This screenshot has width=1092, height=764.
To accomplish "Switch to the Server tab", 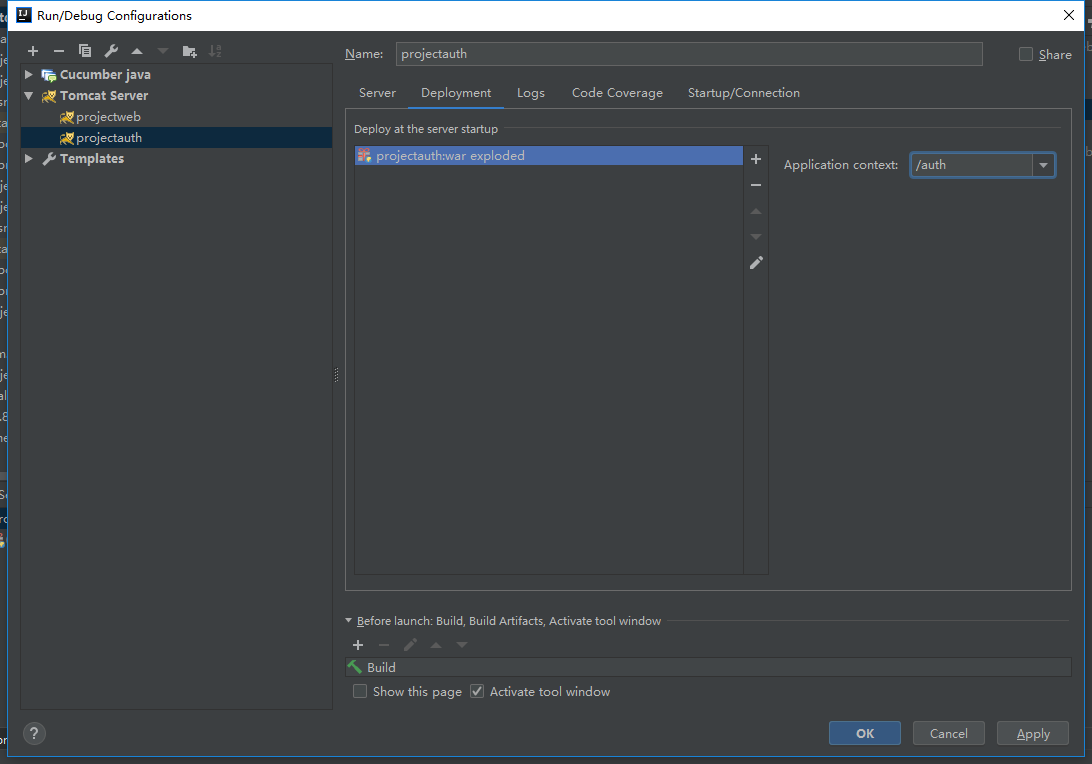I will coord(377,93).
